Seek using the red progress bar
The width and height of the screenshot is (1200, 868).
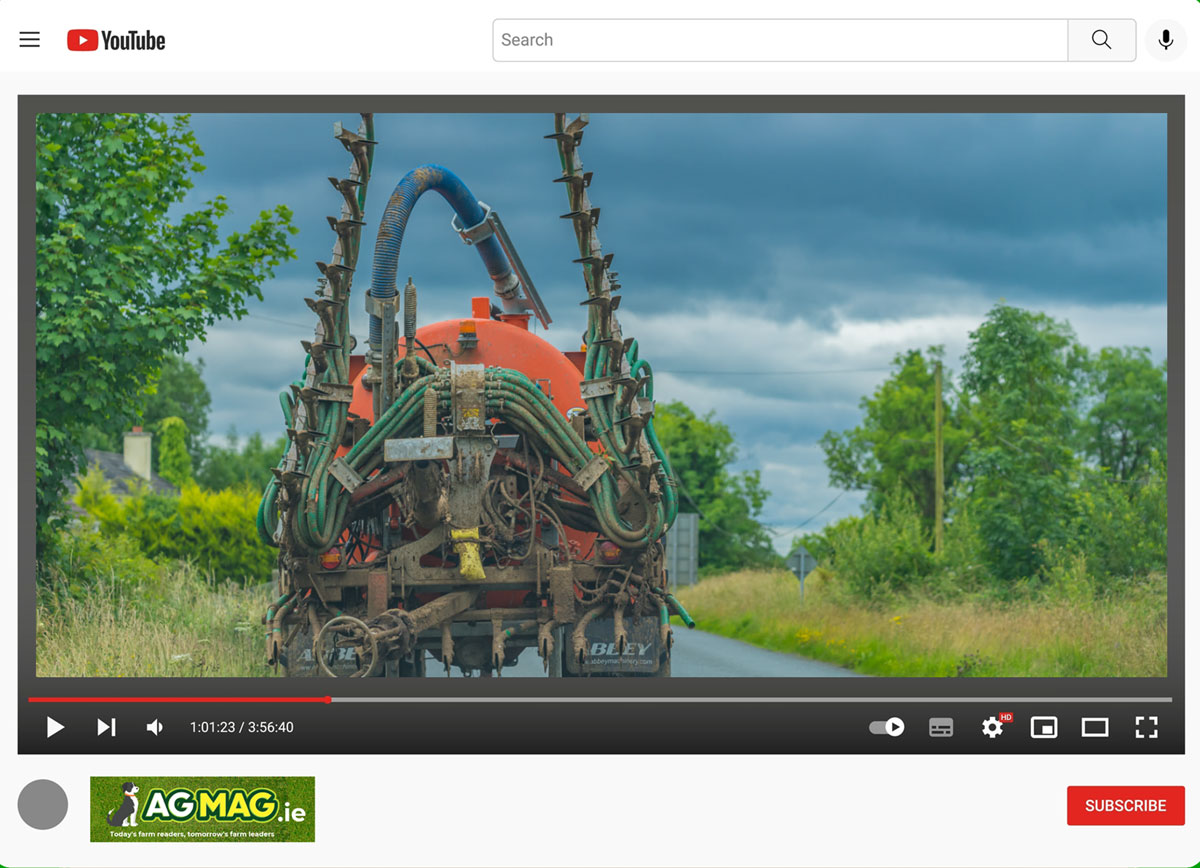(330, 699)
